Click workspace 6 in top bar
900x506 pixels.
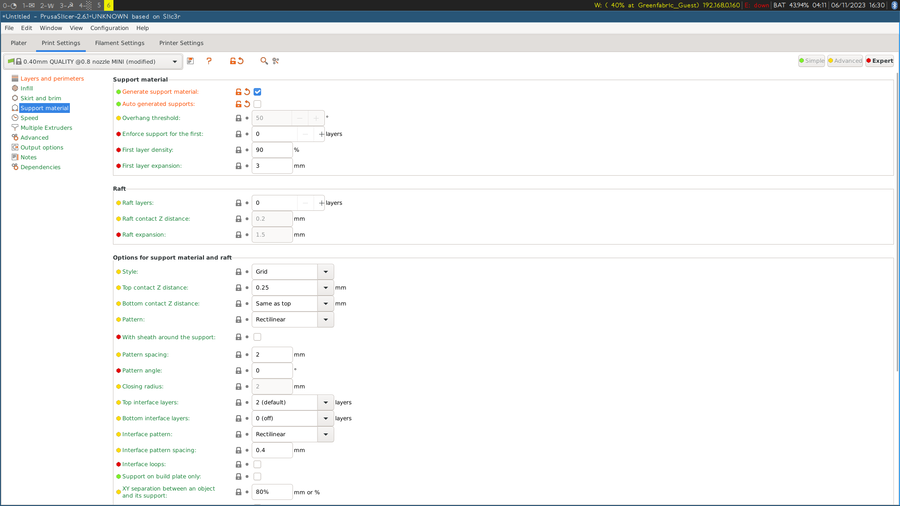point(108,5)
